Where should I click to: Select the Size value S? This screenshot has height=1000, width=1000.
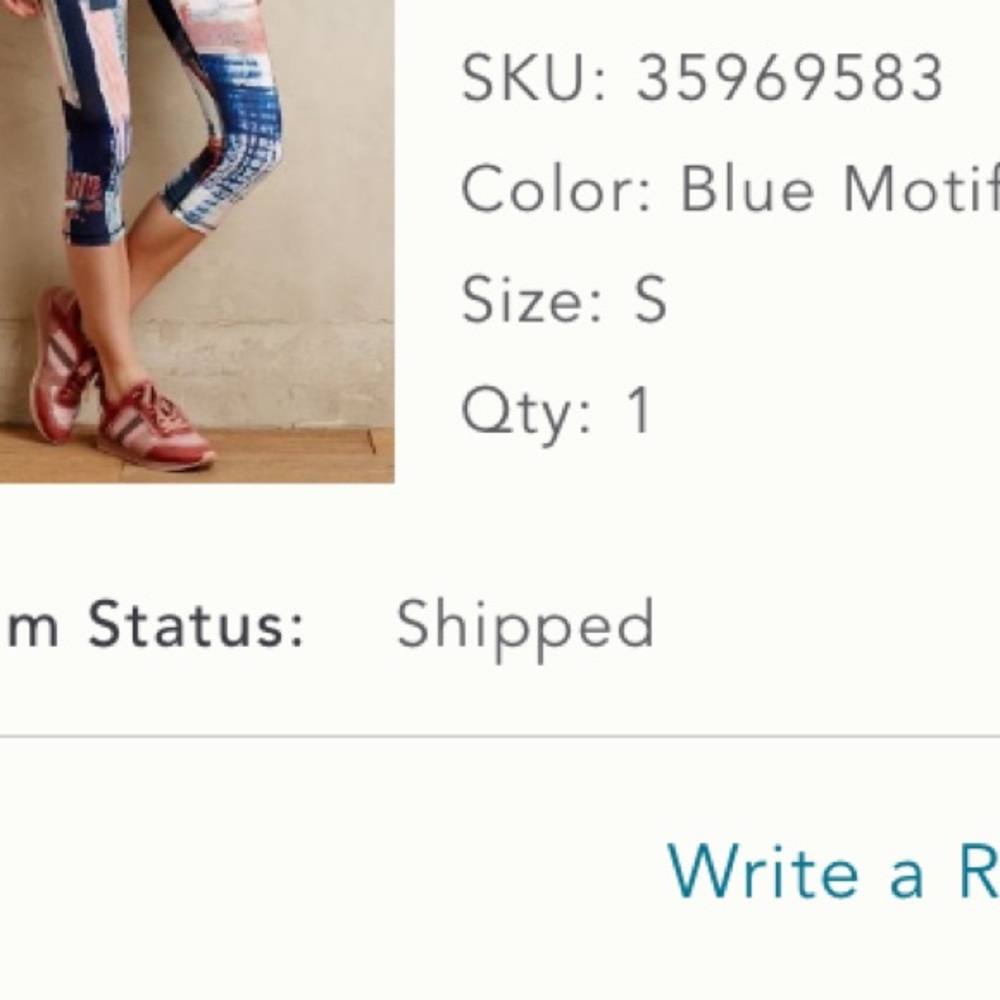pos(650,295)
